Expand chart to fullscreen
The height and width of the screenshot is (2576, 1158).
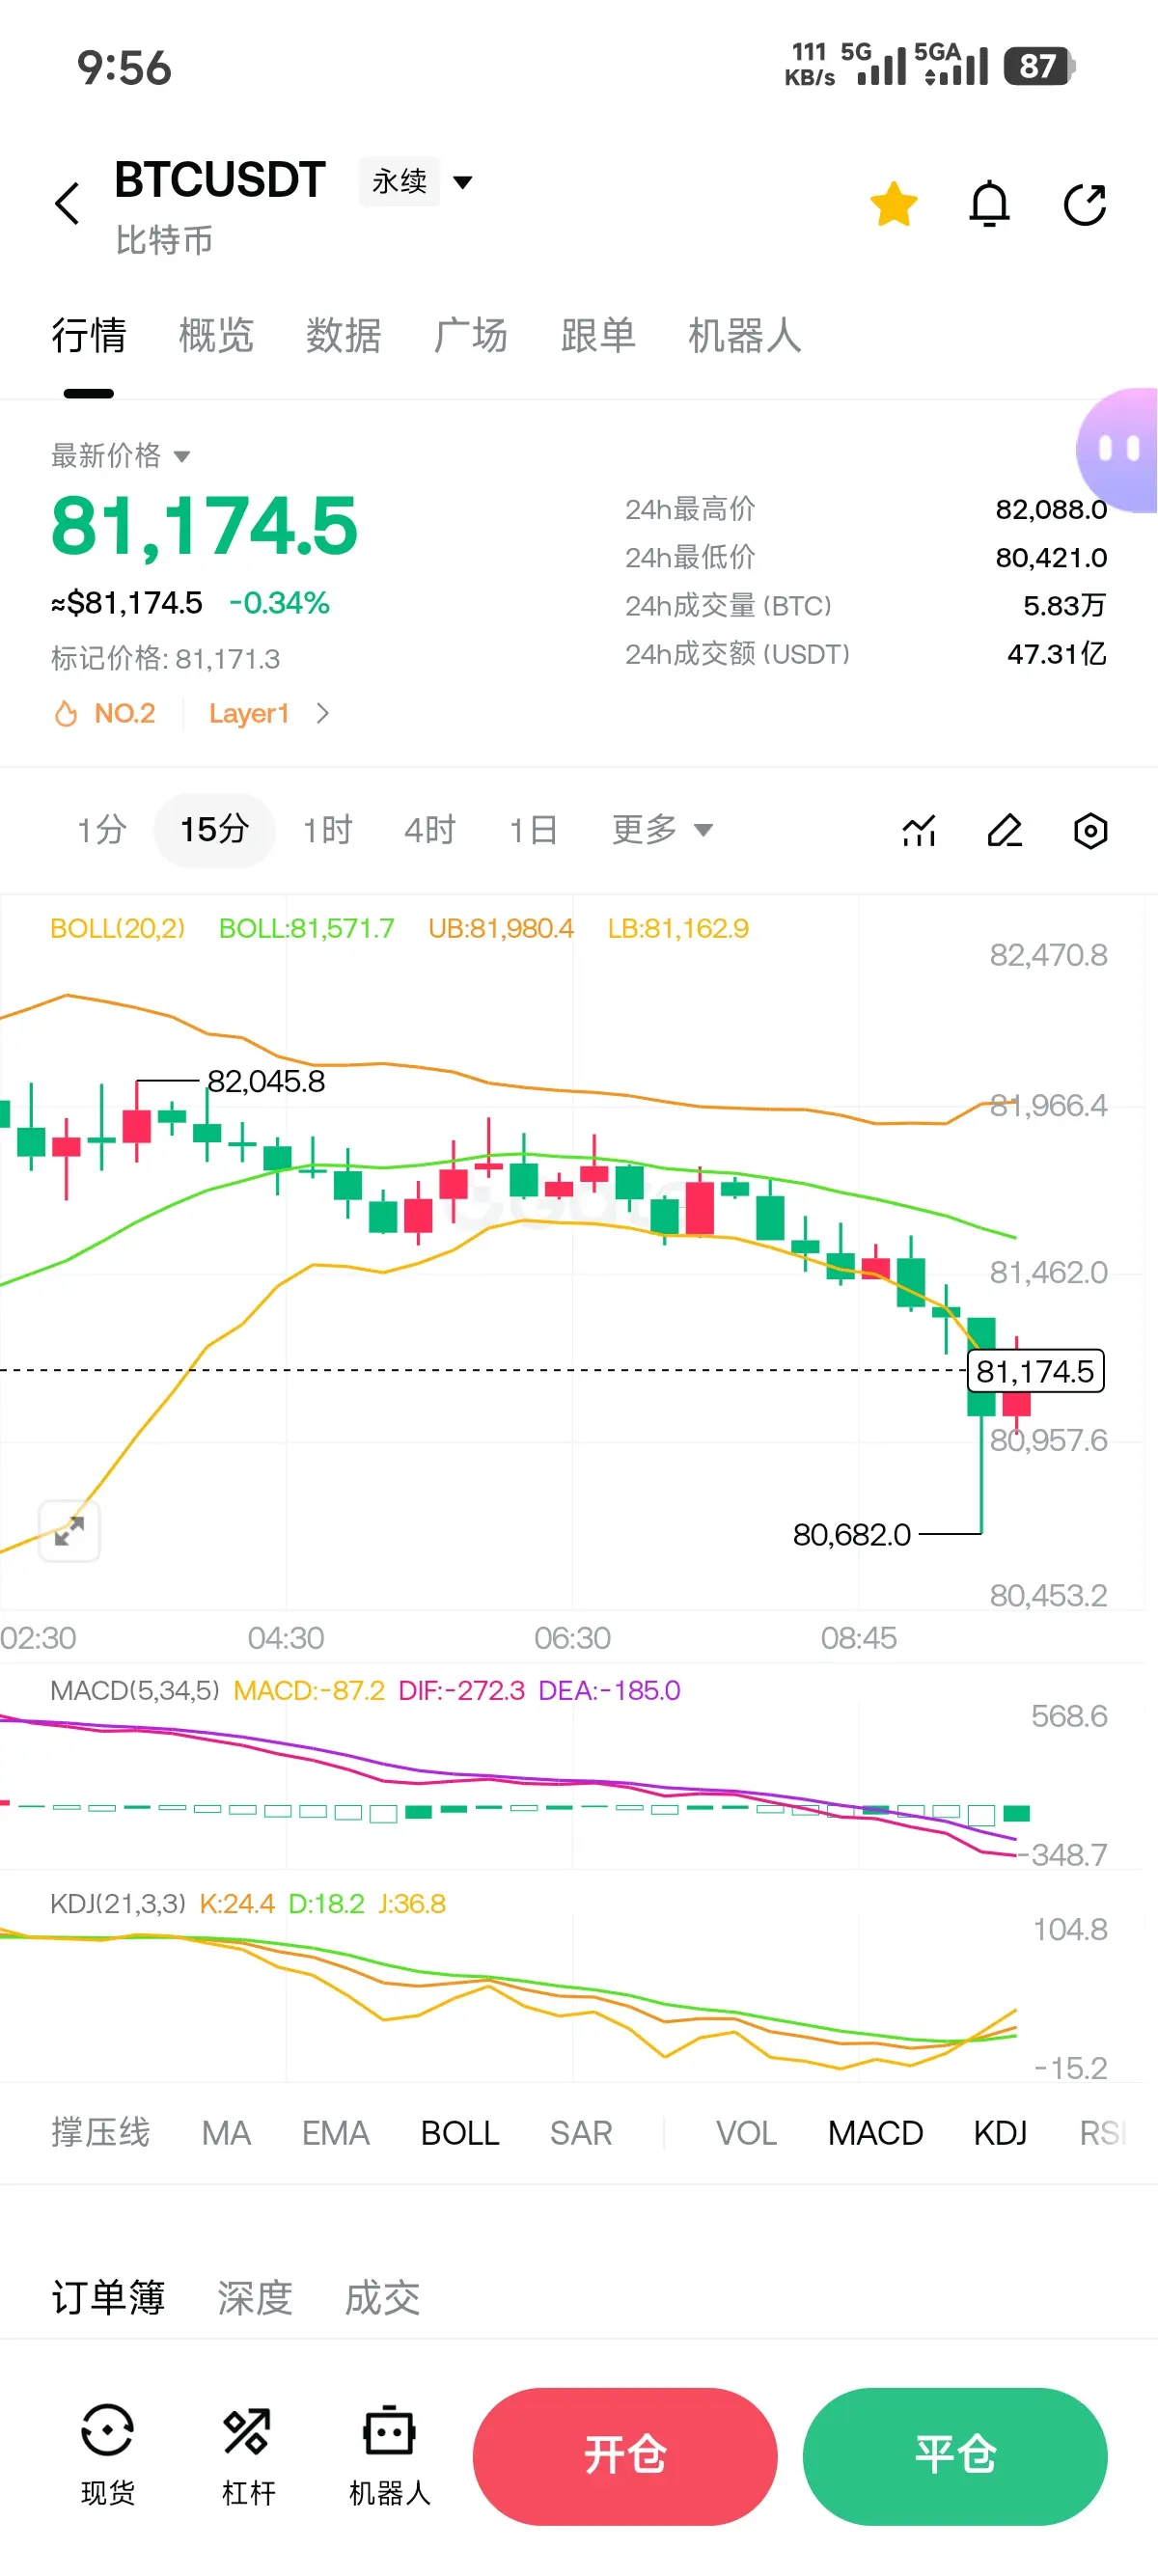pos(69,1531)
